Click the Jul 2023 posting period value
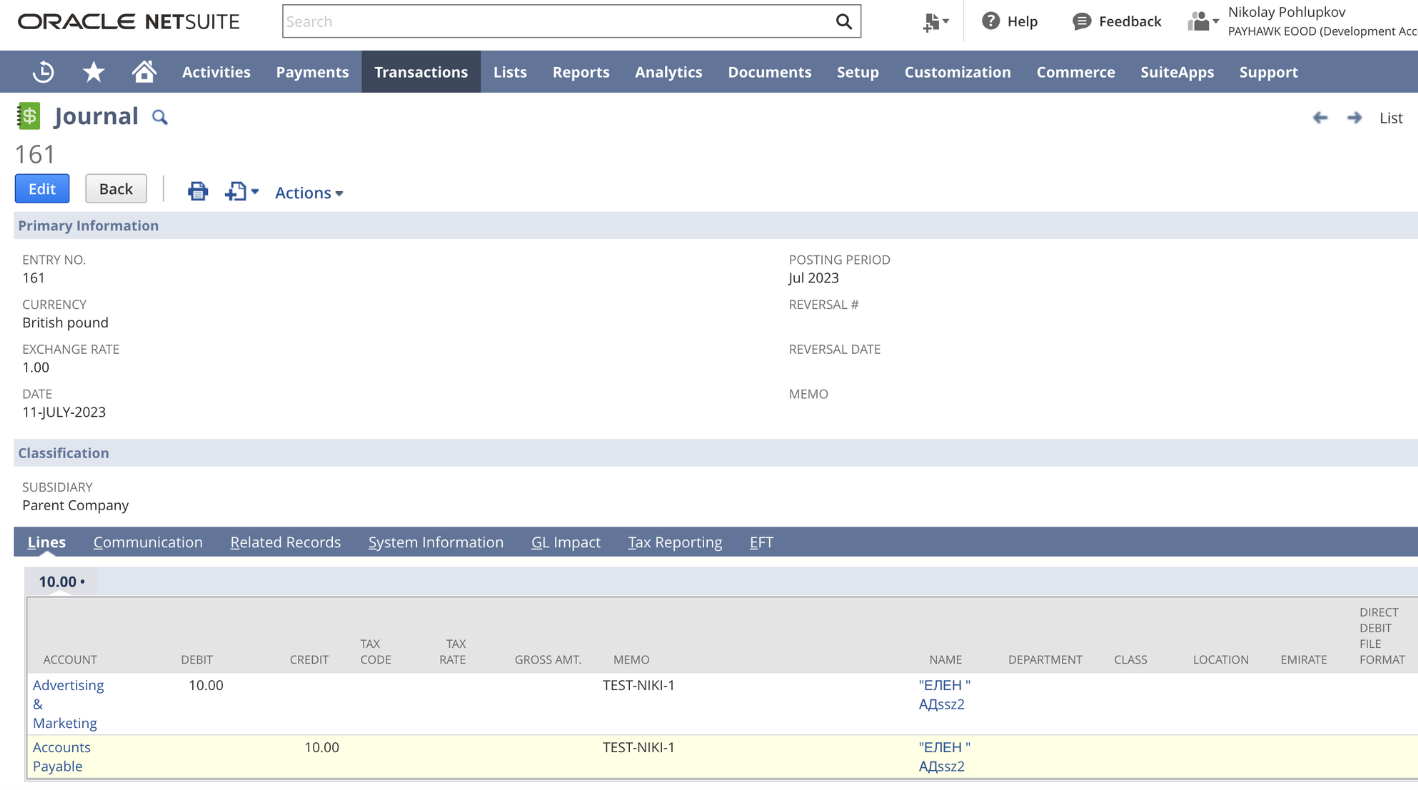This screenshot has height=790, width=1418. coord(813,278)
